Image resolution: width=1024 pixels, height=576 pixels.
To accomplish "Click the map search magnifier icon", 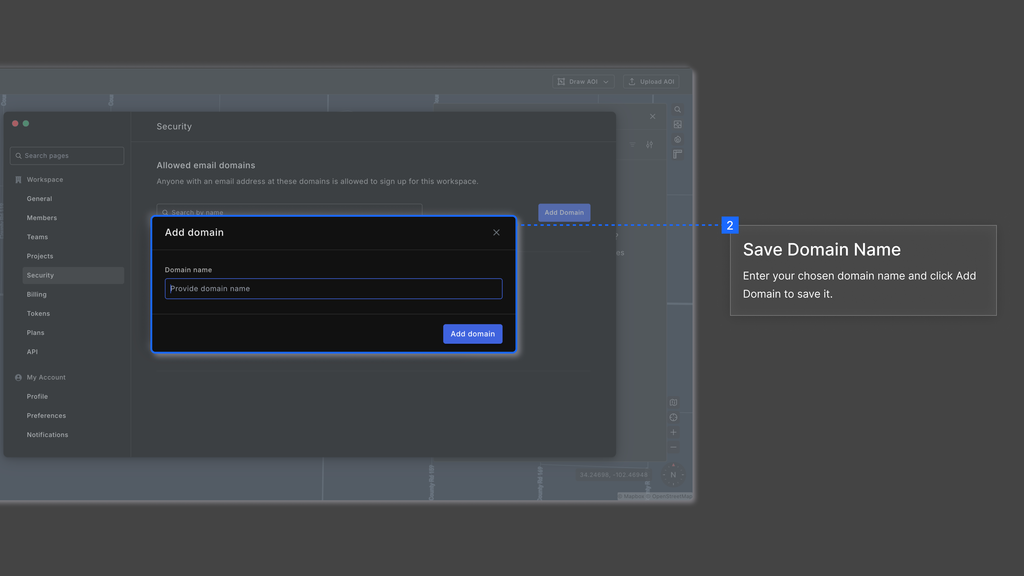I will [677, 110].
